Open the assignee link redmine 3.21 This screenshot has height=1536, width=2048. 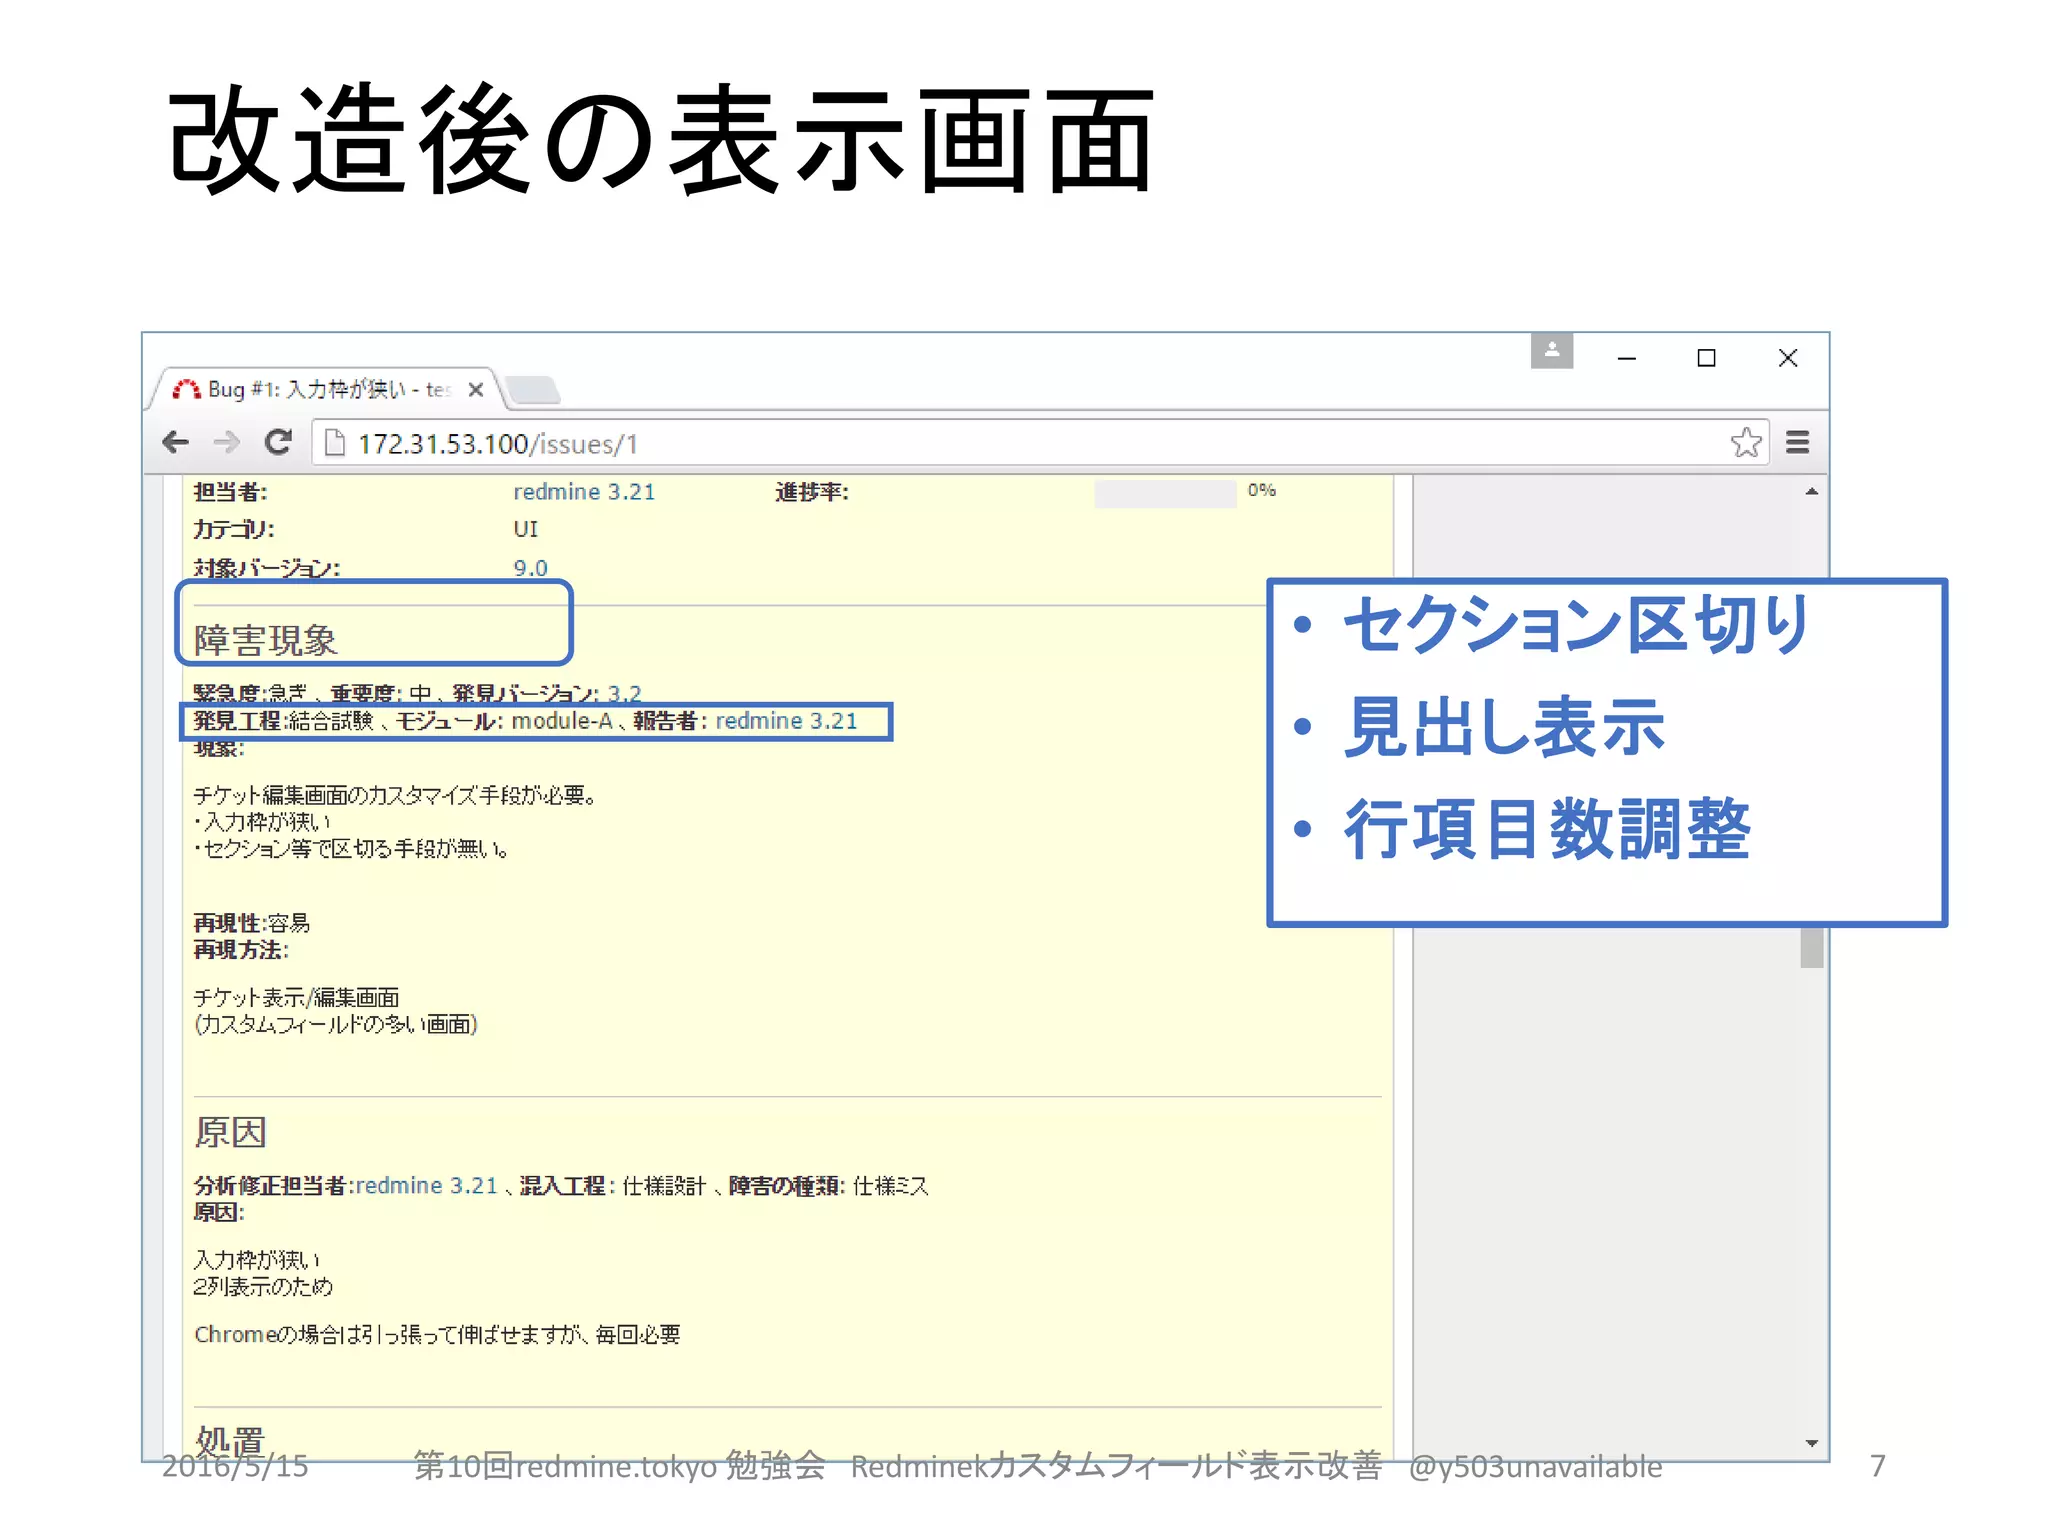coord(584,492)
